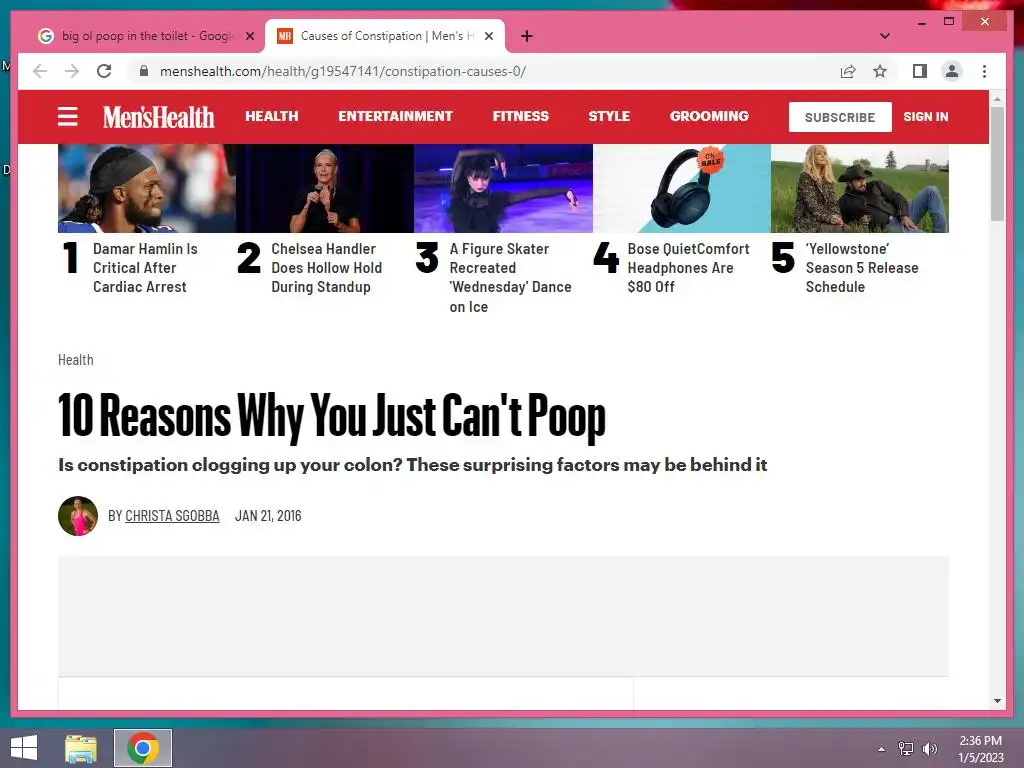The image size is (1024, 768).
Task: Open the ENTERTAINMENT nav section
Action: pyautogui.click(x=395, y=116)
